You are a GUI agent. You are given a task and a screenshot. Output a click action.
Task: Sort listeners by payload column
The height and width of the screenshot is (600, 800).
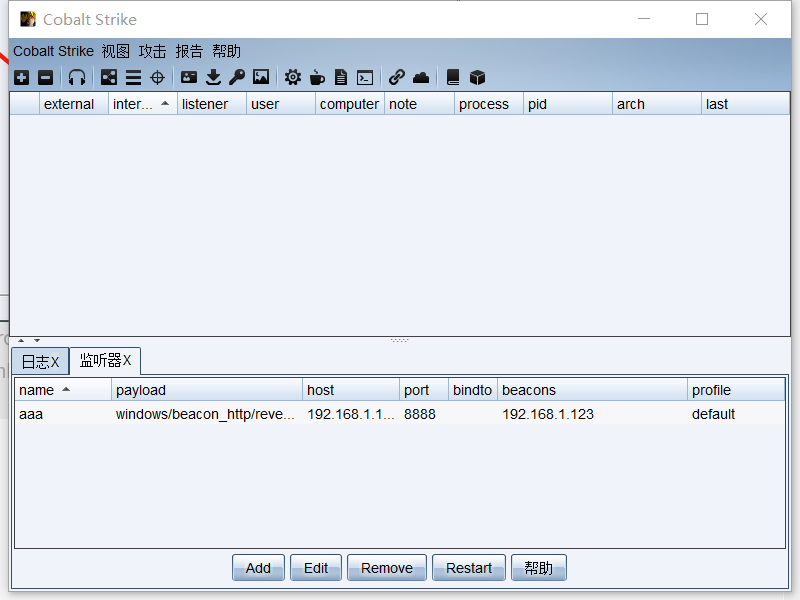[207, 390]
